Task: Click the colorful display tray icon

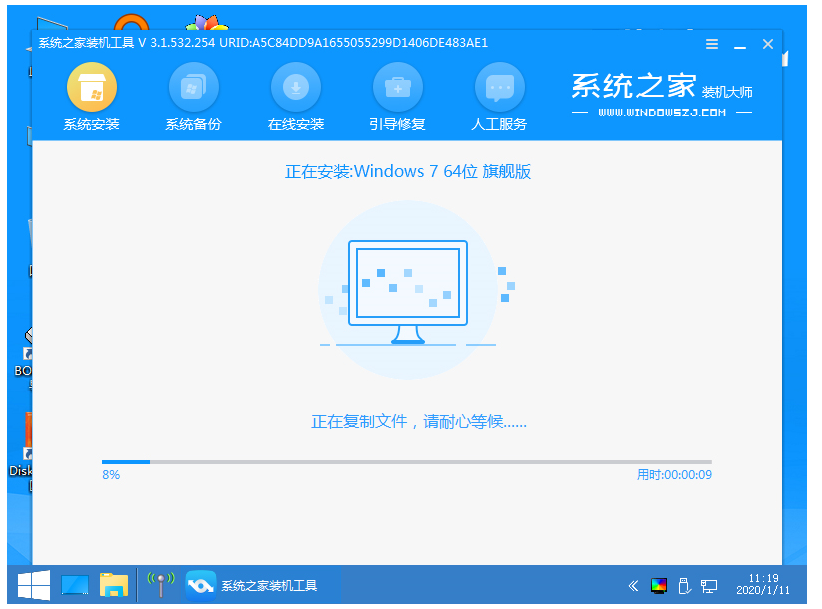Action: click(659, 586)
